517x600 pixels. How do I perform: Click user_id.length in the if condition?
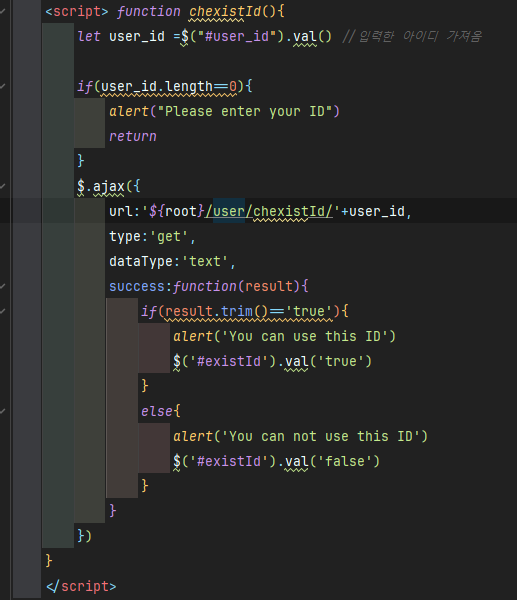tap(157, 86)
